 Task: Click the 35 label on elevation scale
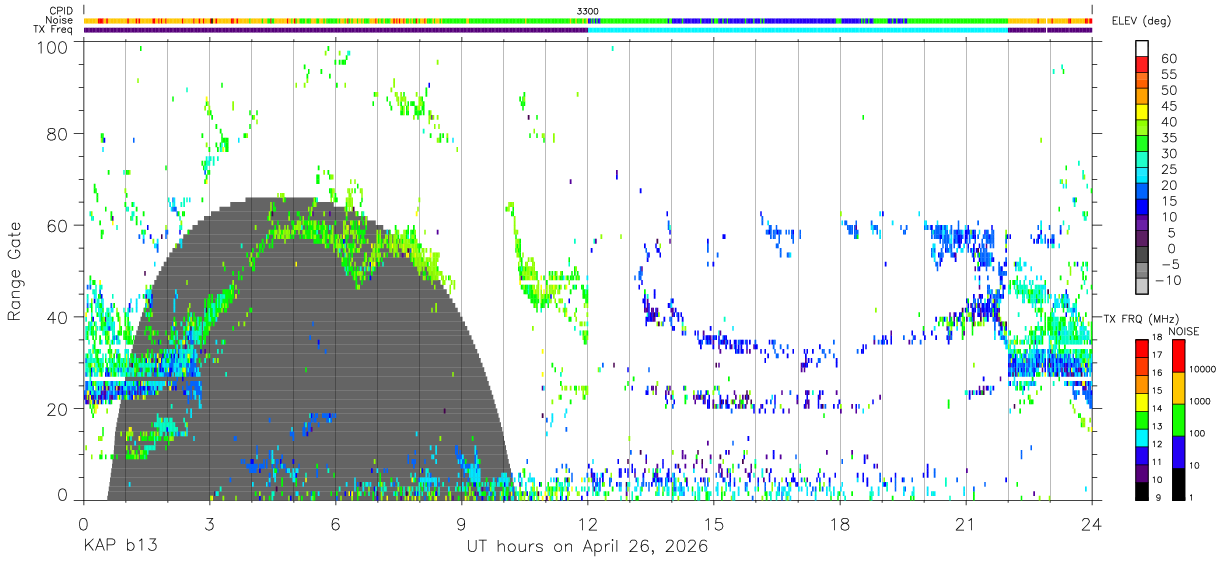[1169, 138]
